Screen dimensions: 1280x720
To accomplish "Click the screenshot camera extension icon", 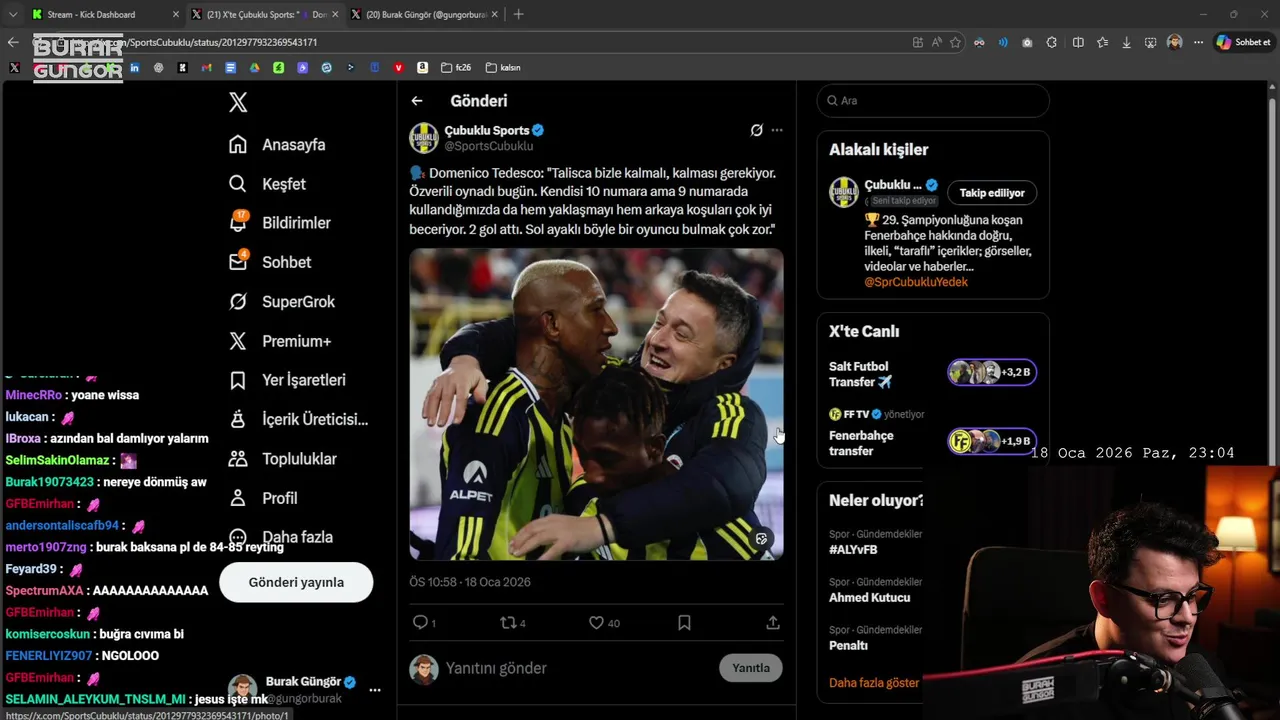I will (x=1027, y=42).
